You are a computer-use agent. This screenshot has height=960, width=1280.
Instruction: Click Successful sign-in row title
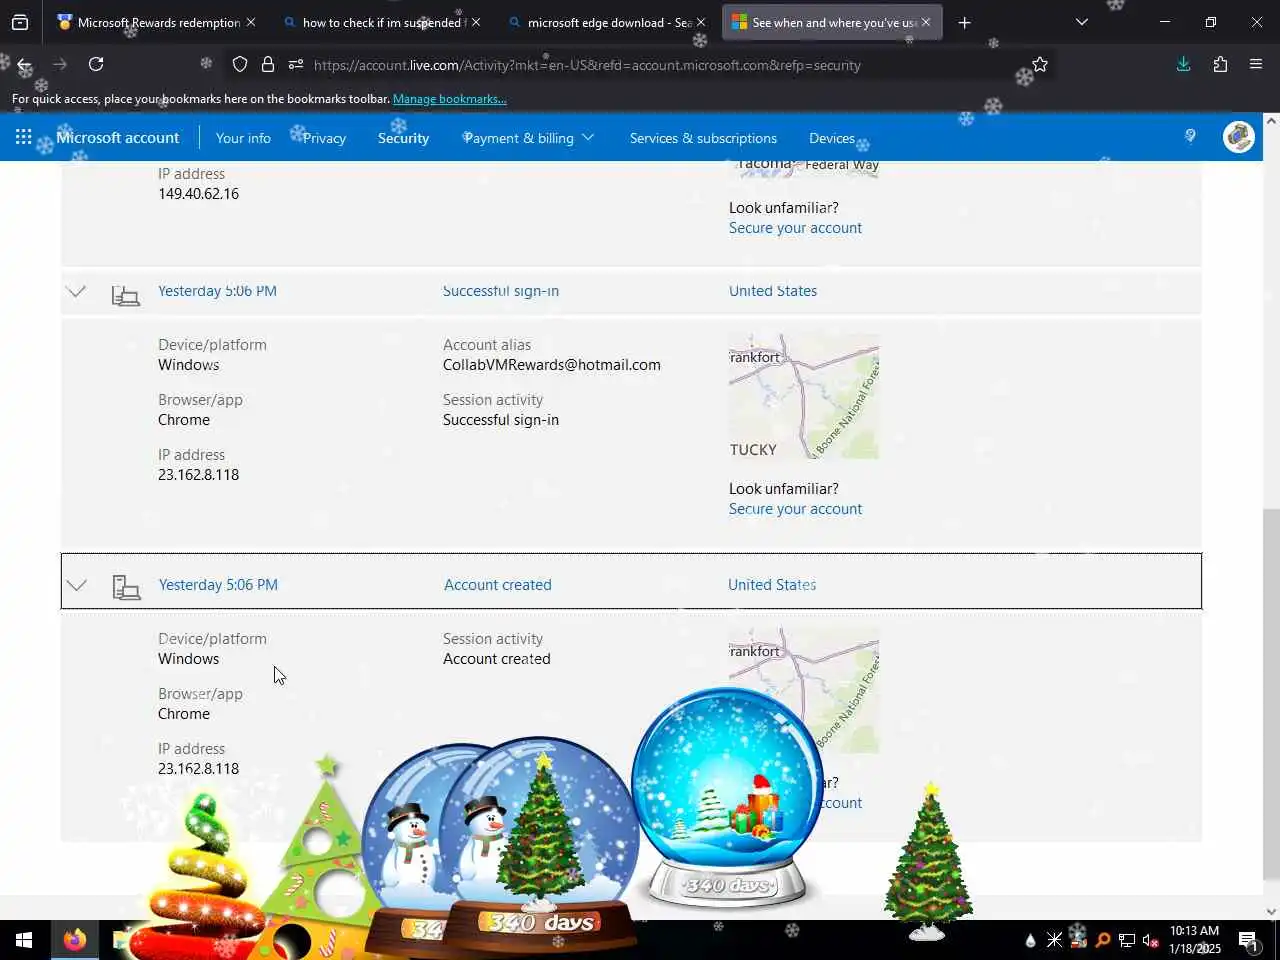coord(501,291)
